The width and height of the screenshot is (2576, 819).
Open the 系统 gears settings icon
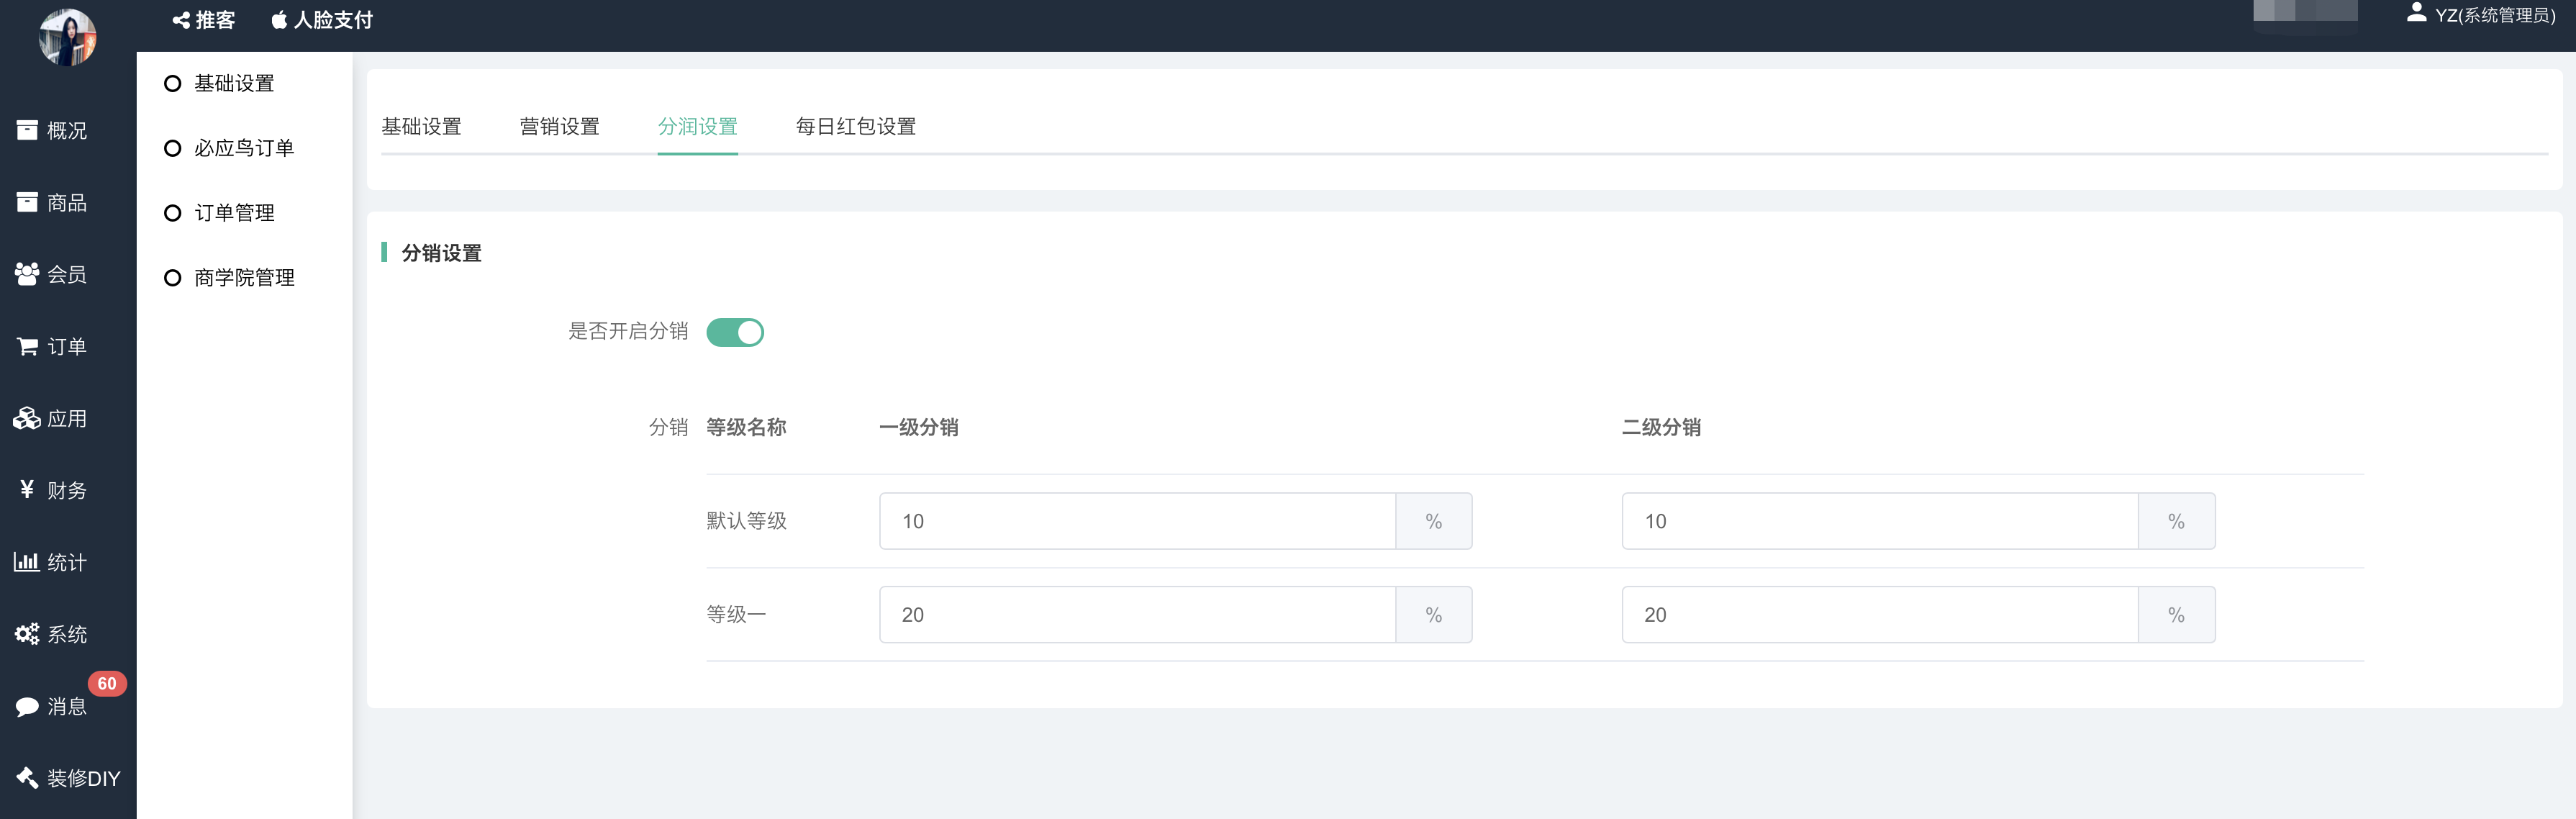tap(27, 634)
